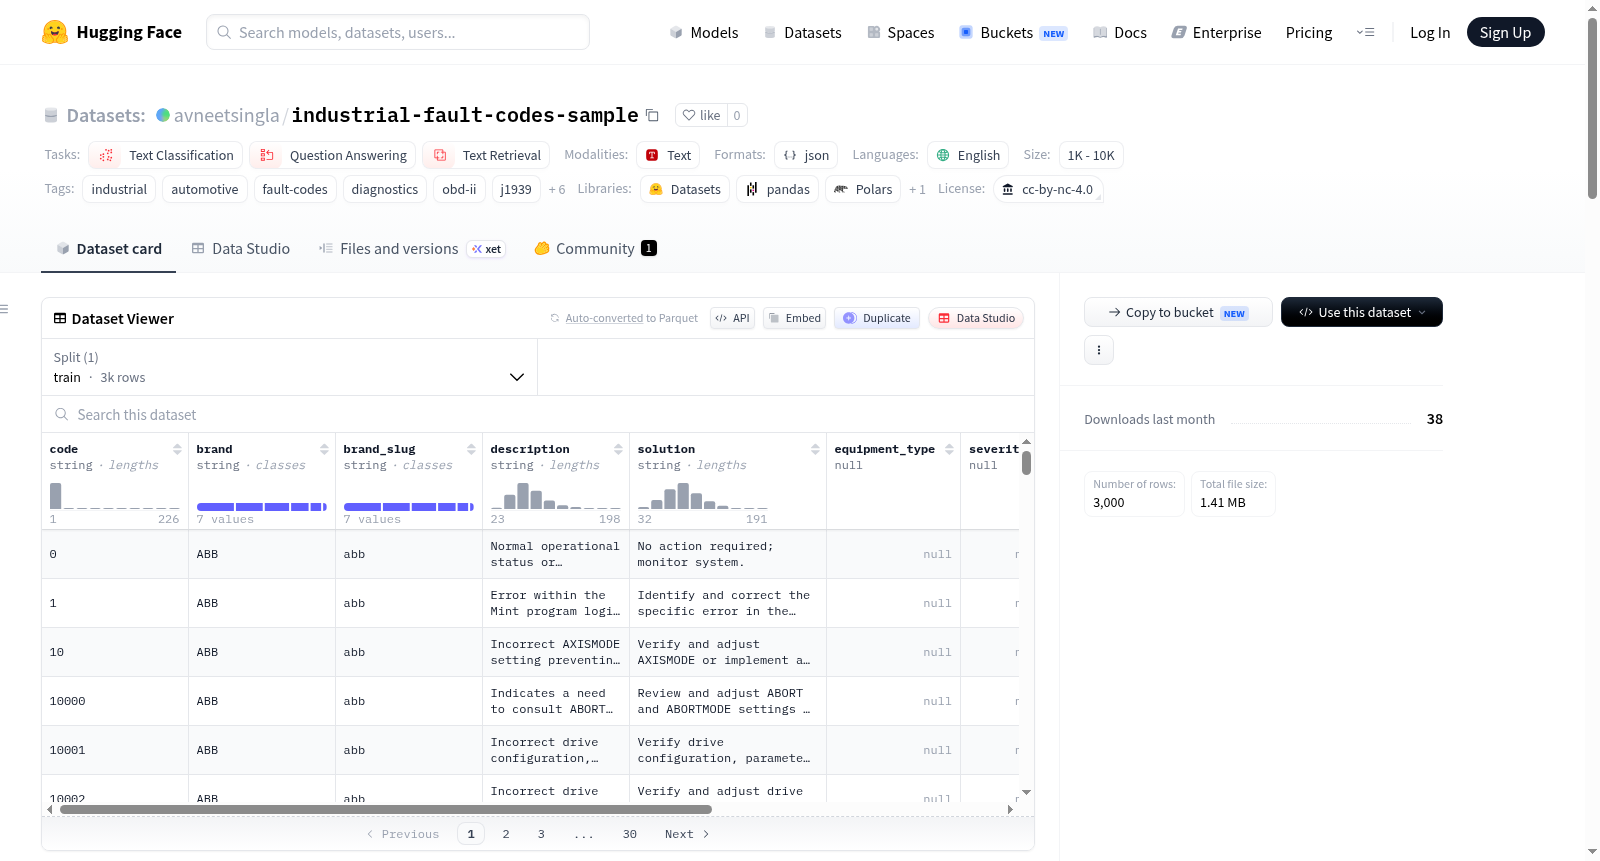Go to page 2 of results
1600x861 pixels.
(x=506, y=834)
